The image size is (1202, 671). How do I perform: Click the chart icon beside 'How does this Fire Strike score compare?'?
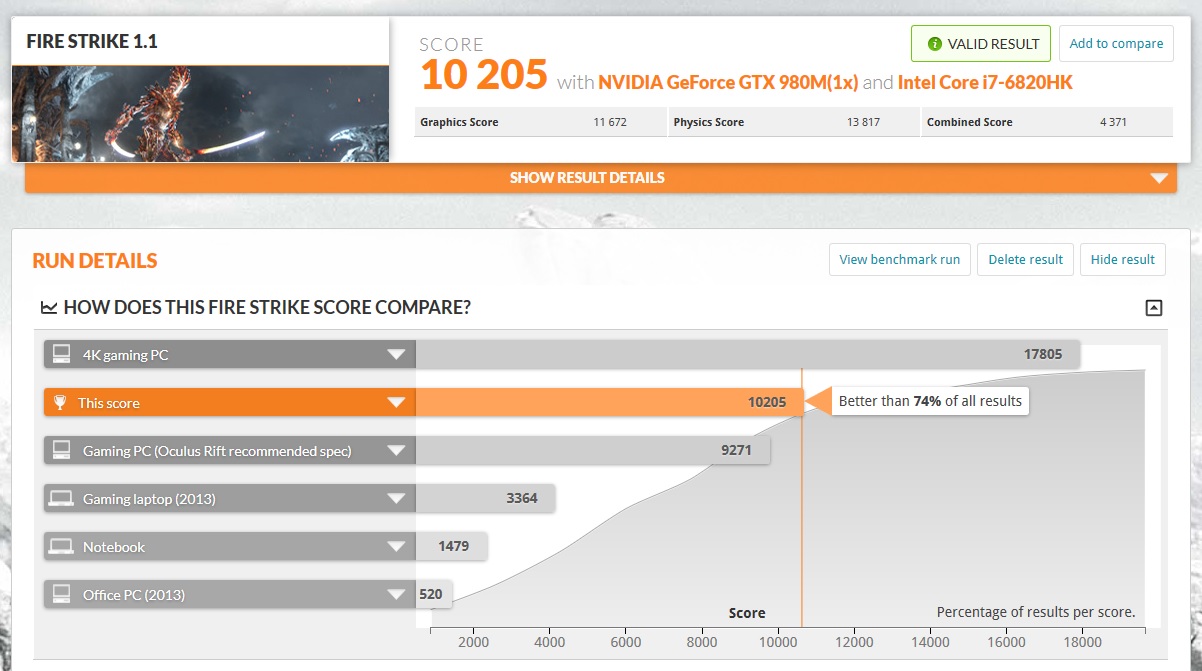(48, 307)
